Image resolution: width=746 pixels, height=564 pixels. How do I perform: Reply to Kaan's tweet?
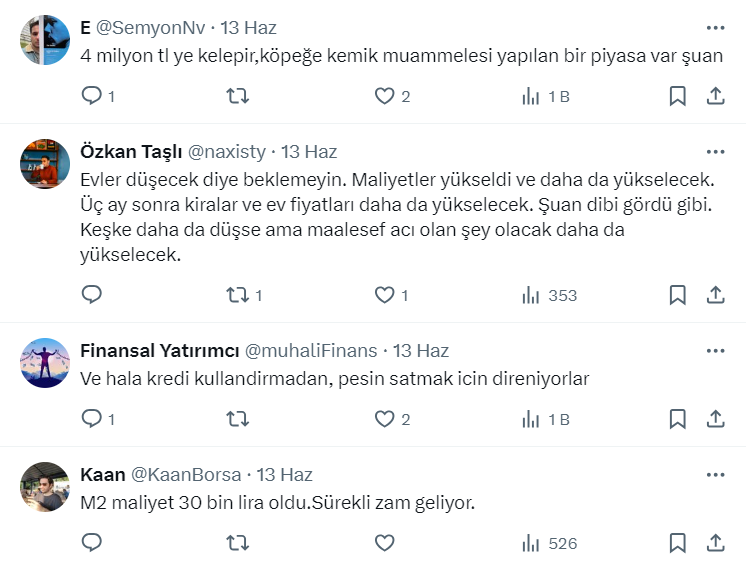(92, 543)
